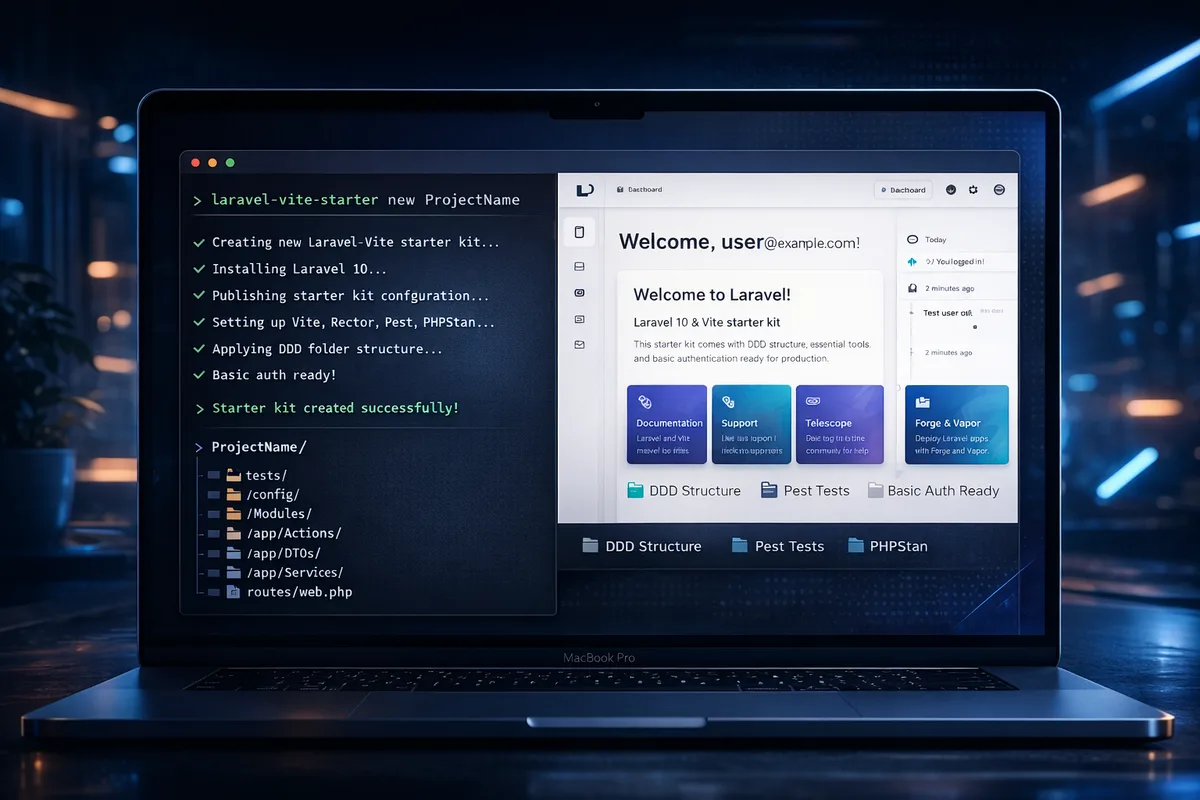
Task: Click the PHPStan label below the dashboard
Action: (899, 546)
